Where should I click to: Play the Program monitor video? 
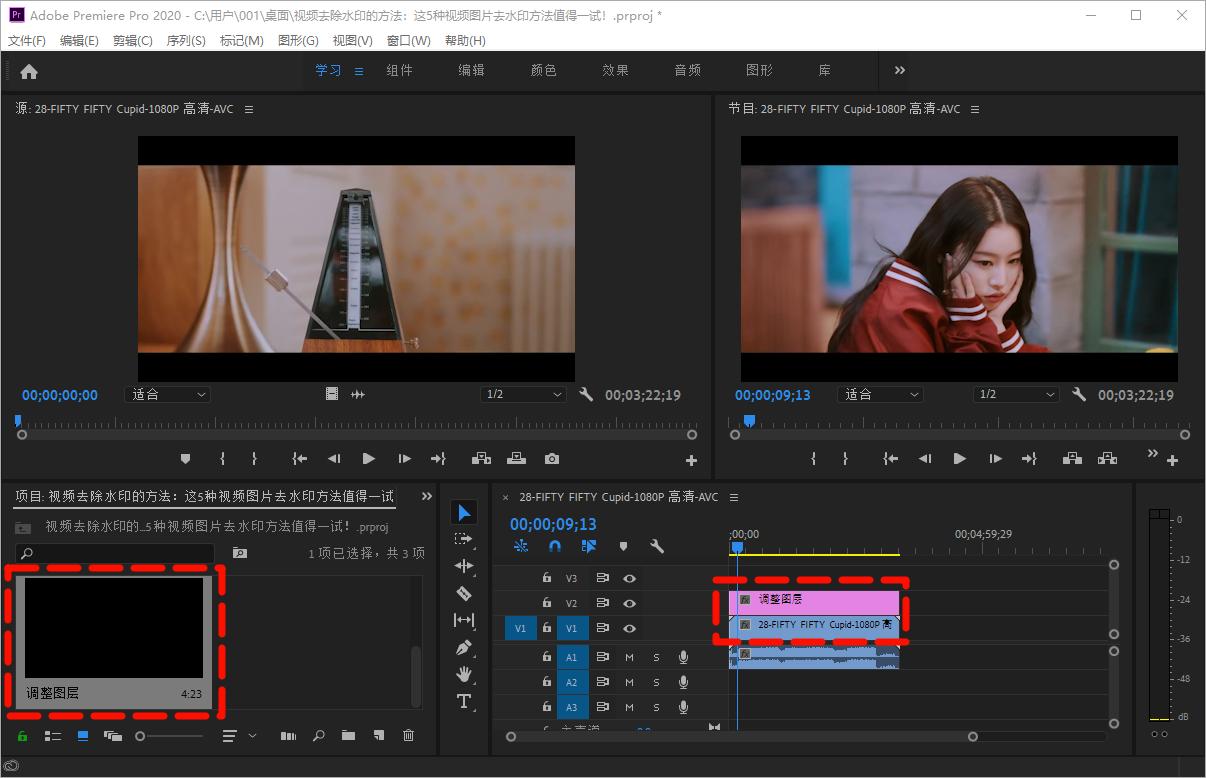pos(960,459)
